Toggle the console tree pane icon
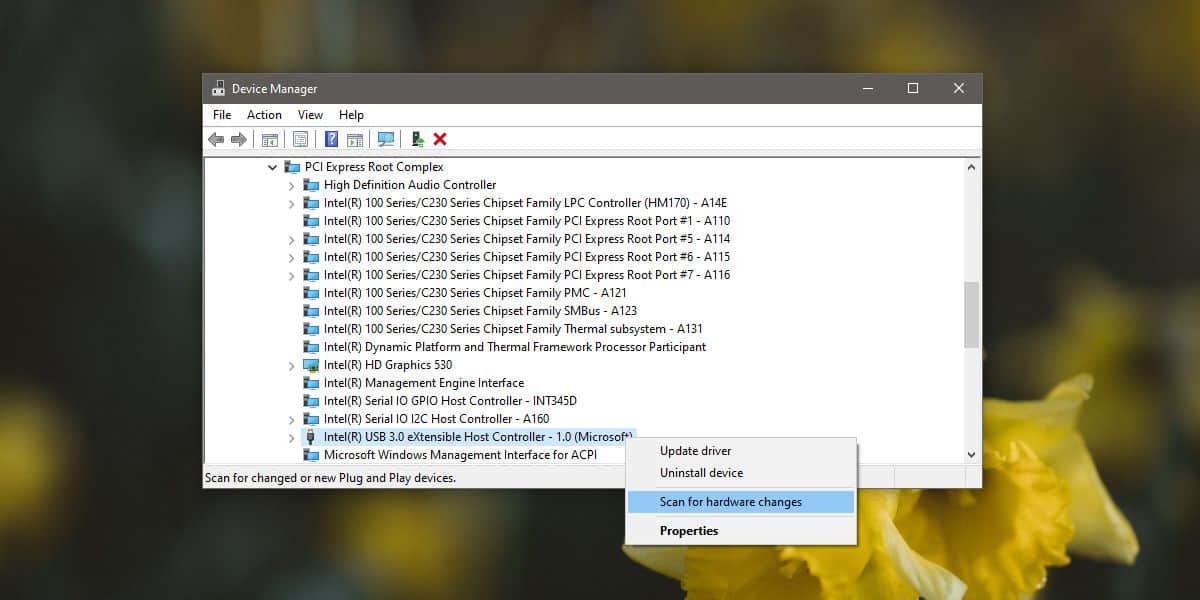 tap(269, 139)
